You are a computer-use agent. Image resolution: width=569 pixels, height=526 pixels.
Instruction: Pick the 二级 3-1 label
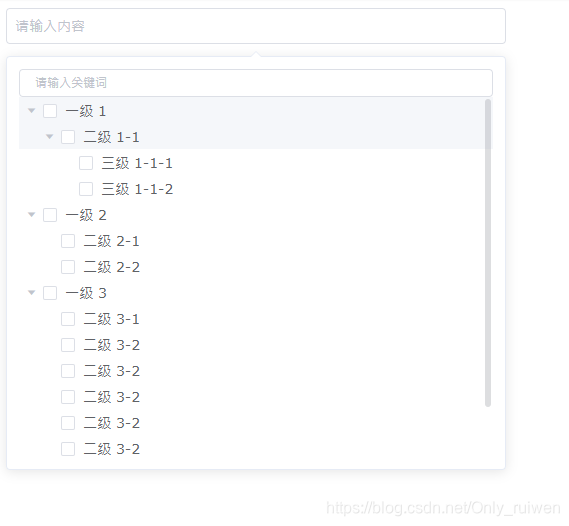tap(112, 319)
